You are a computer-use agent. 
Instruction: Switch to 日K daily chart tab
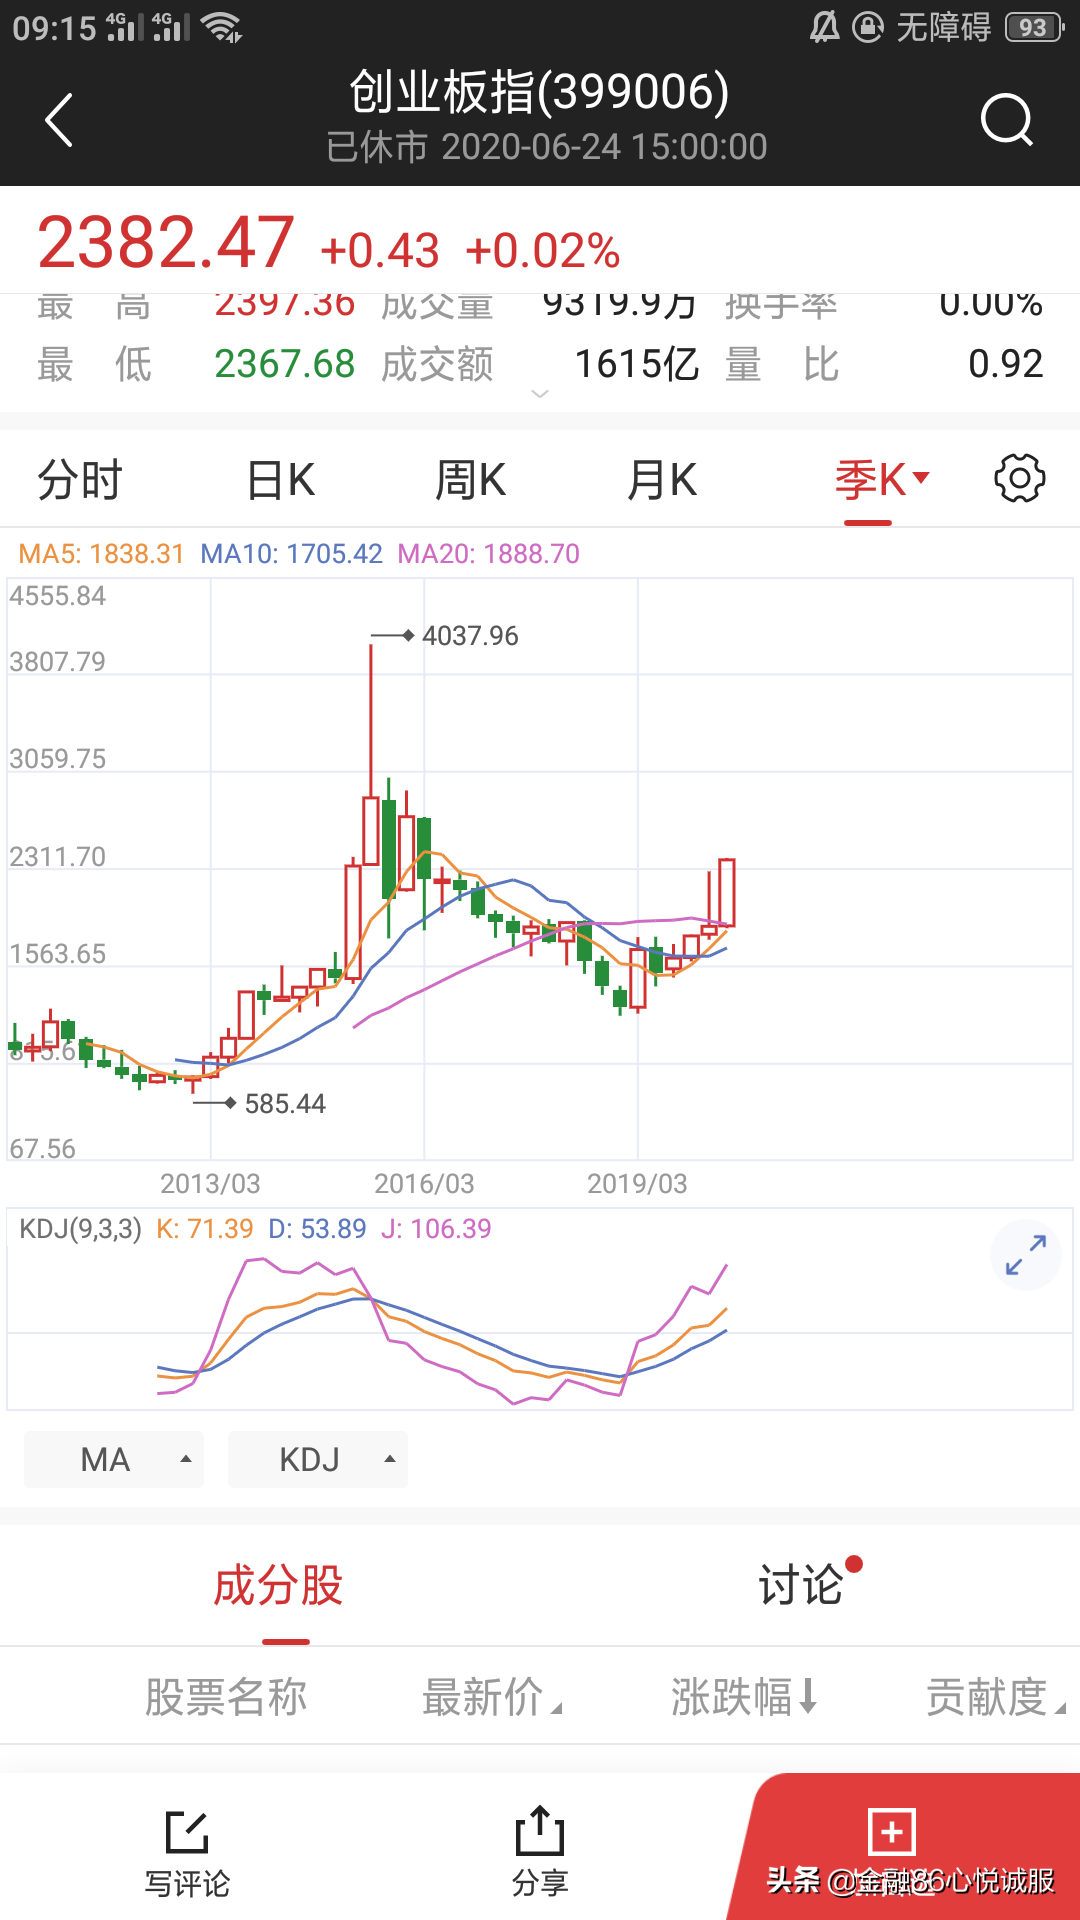pyautogui.click(x=281, y=480)
